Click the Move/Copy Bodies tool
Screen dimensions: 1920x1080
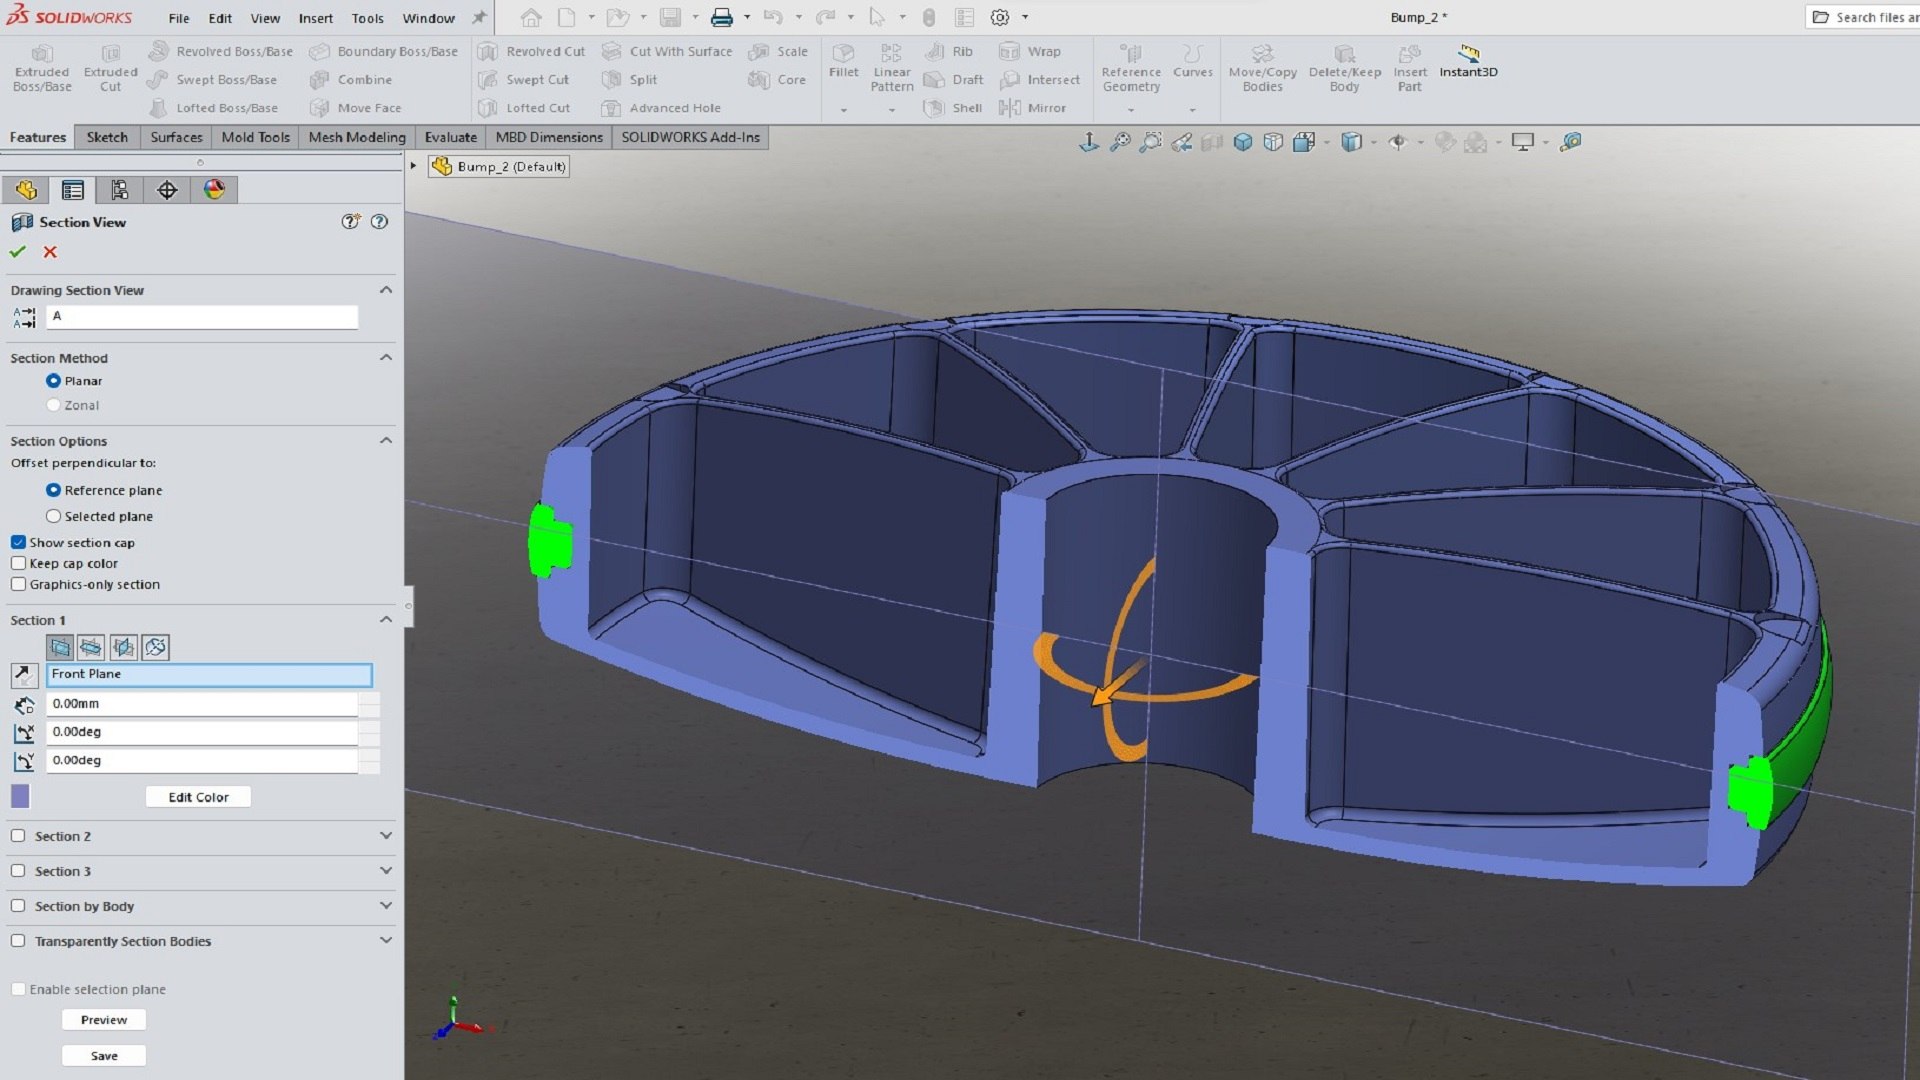click(1262, 68)
